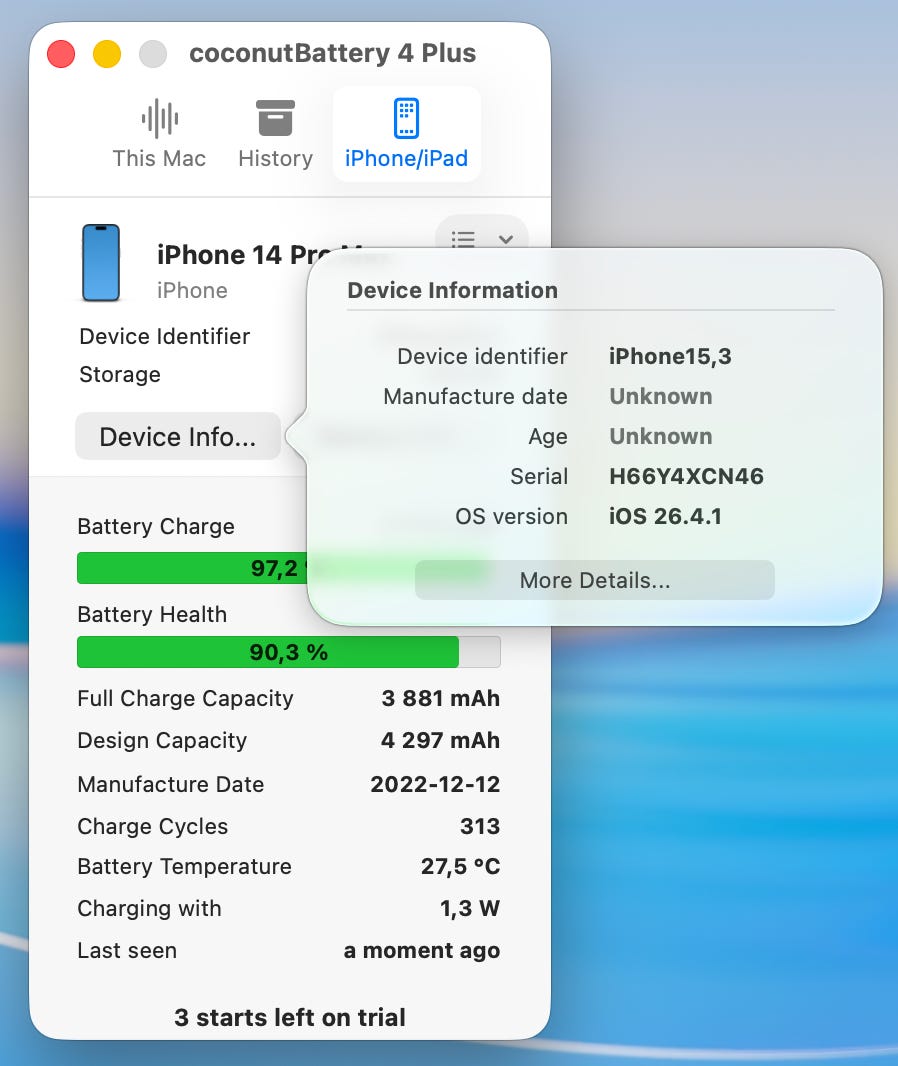This screenshot has width=898, height=1066.
Task: Click the Device Information heading
Action: (x=453, y=290)
